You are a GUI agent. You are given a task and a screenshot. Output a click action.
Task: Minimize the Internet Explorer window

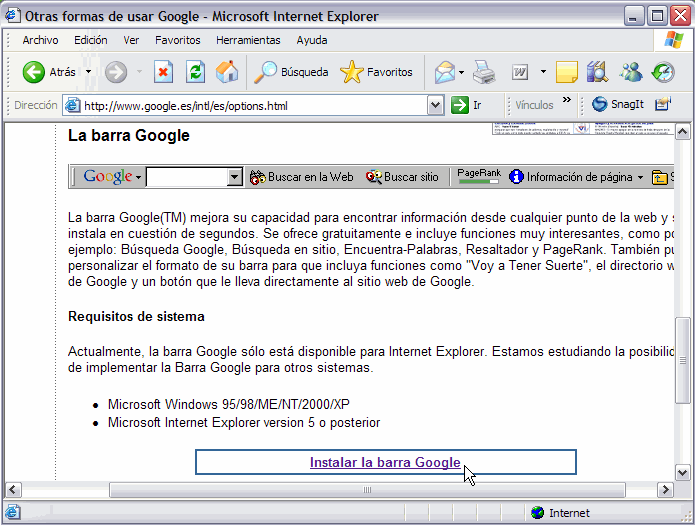pos(634,16)
